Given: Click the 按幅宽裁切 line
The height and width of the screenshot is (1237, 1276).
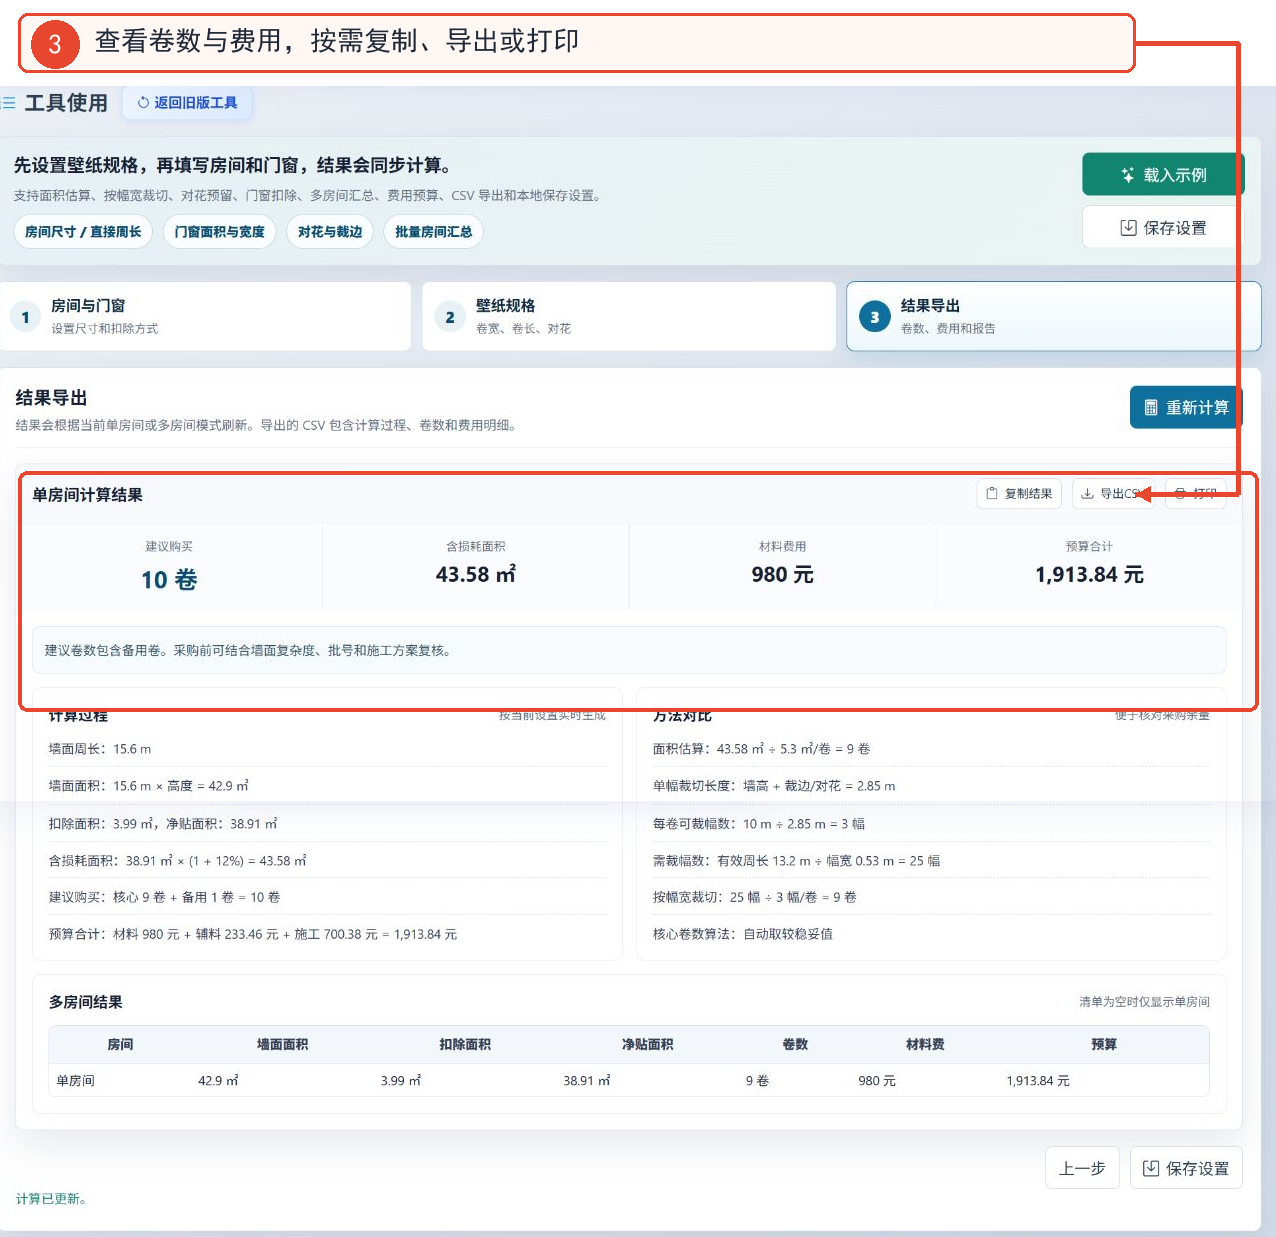Looking at the screenshot, I should tap(754, 898).
